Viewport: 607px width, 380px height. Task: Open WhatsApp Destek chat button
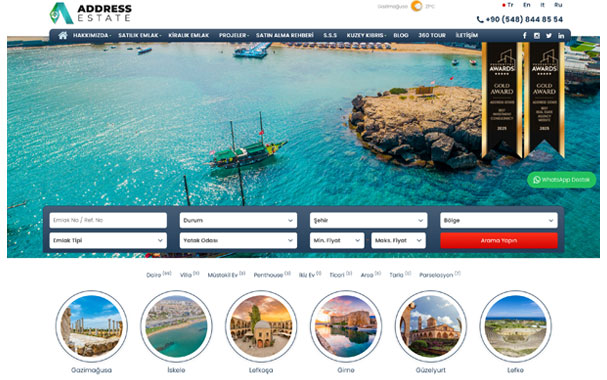point(561,180)
